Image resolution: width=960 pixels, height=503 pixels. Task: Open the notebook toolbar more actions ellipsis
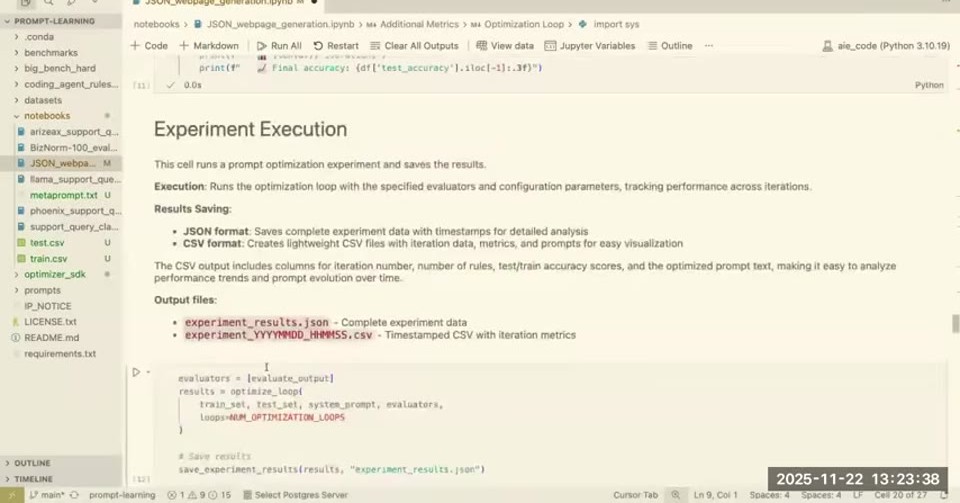tap(708, 46)
